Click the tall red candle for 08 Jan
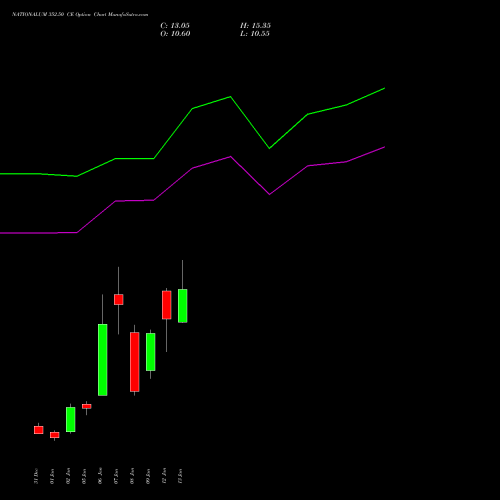The width and height of the screenshot is (500, 500). (135, 362)
